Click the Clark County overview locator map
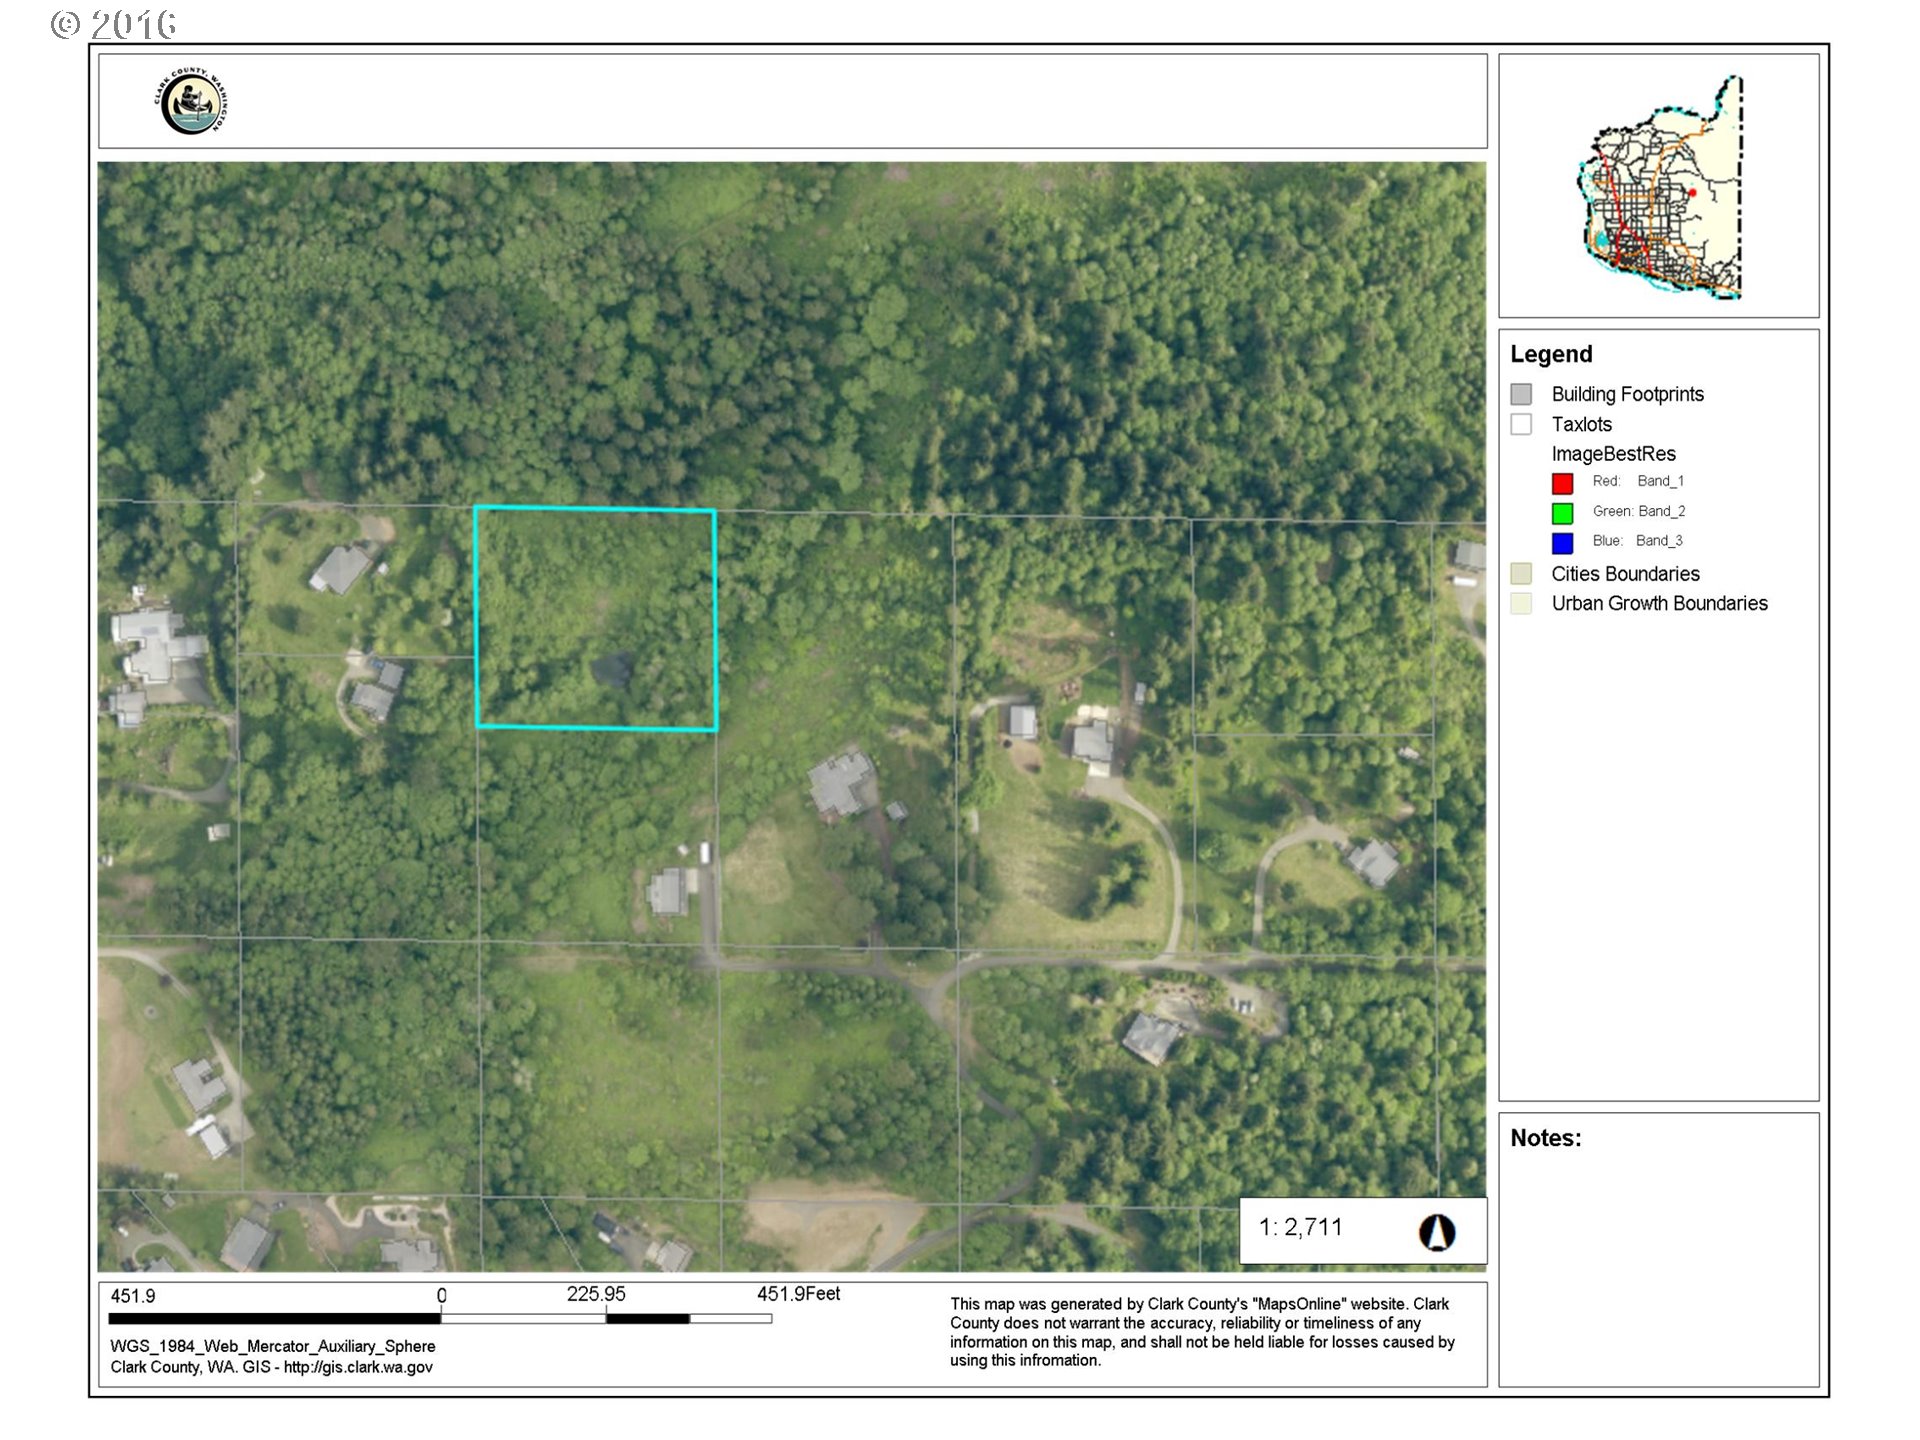Image resolution: width=1920 pixels, height=1440 pixels. (x=1660, y=187)
